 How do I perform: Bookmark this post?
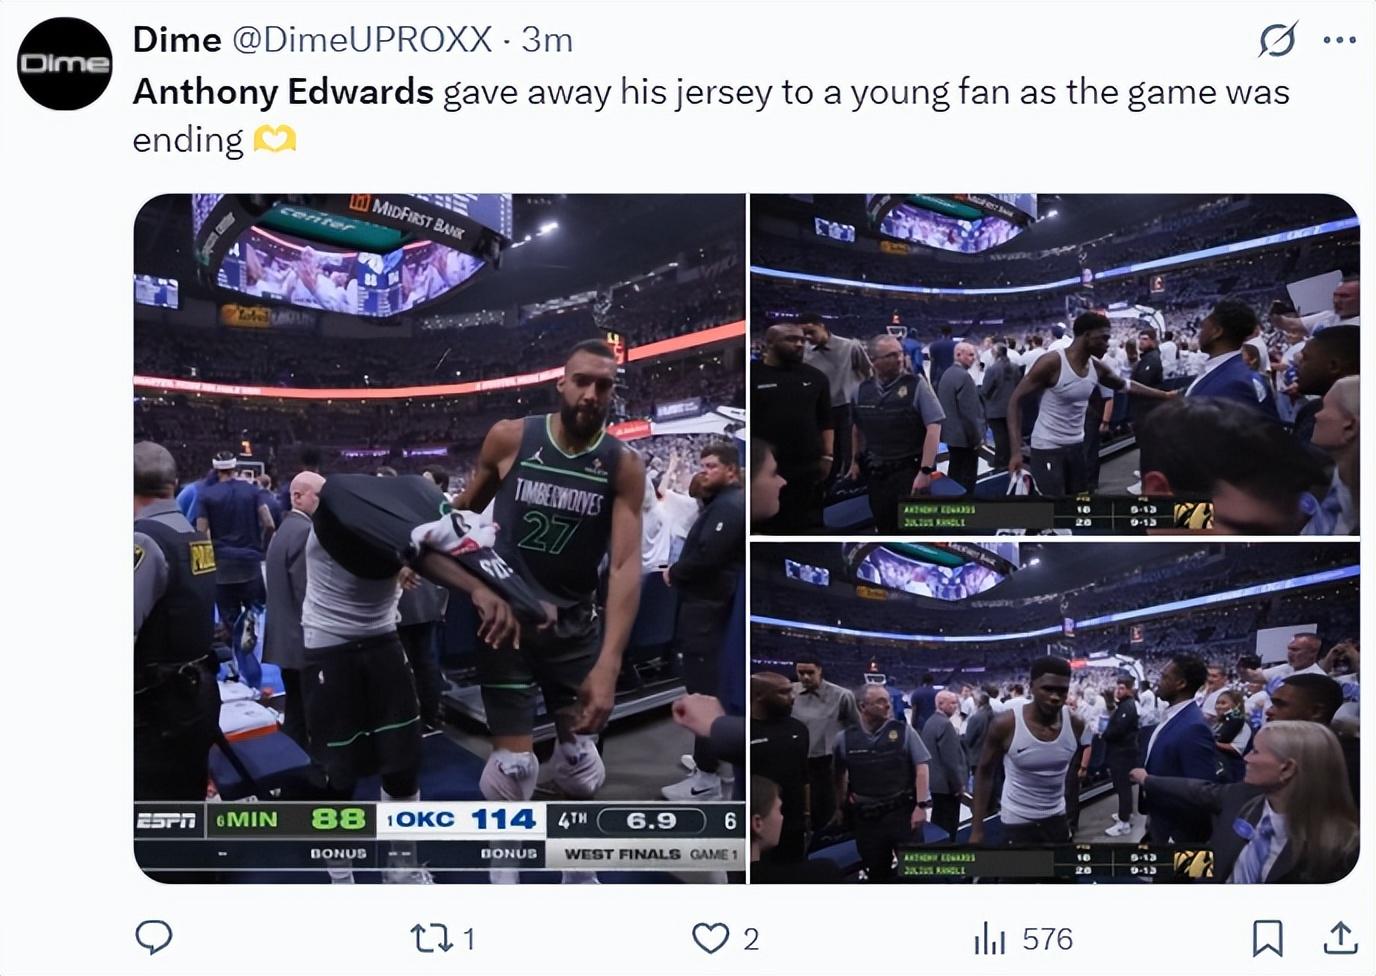1267,938
